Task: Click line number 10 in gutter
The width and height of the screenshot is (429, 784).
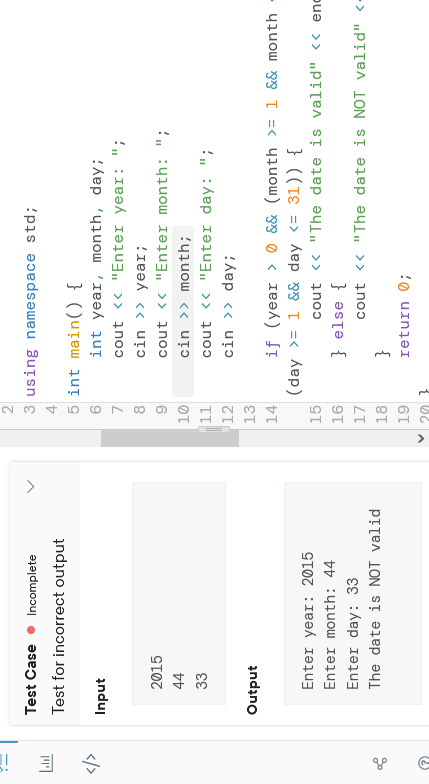Action: (184, 414)
